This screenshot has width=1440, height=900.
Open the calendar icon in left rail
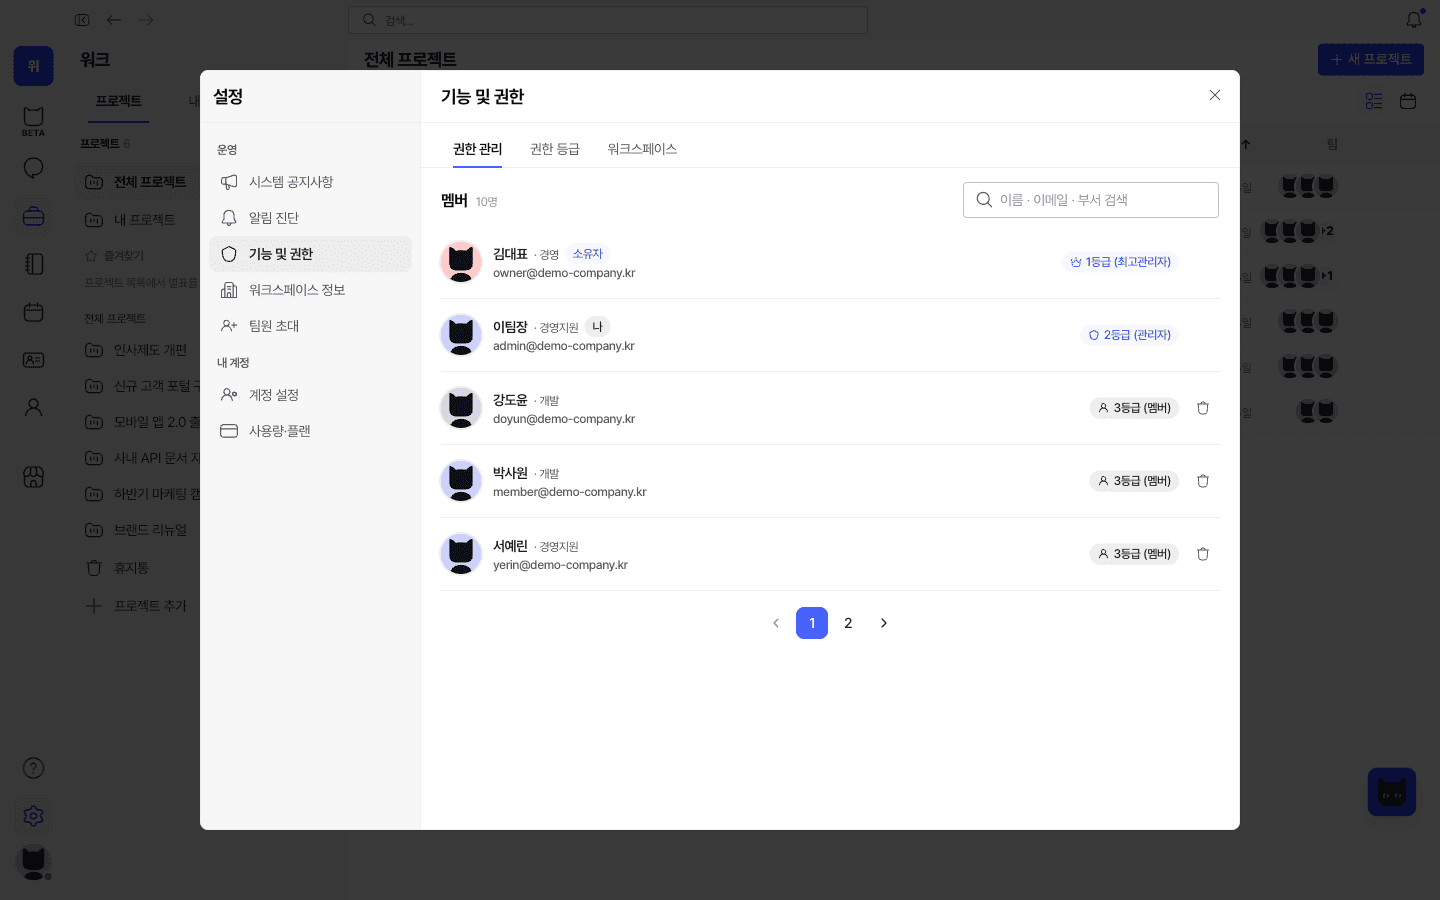click(x=33, y=312)
